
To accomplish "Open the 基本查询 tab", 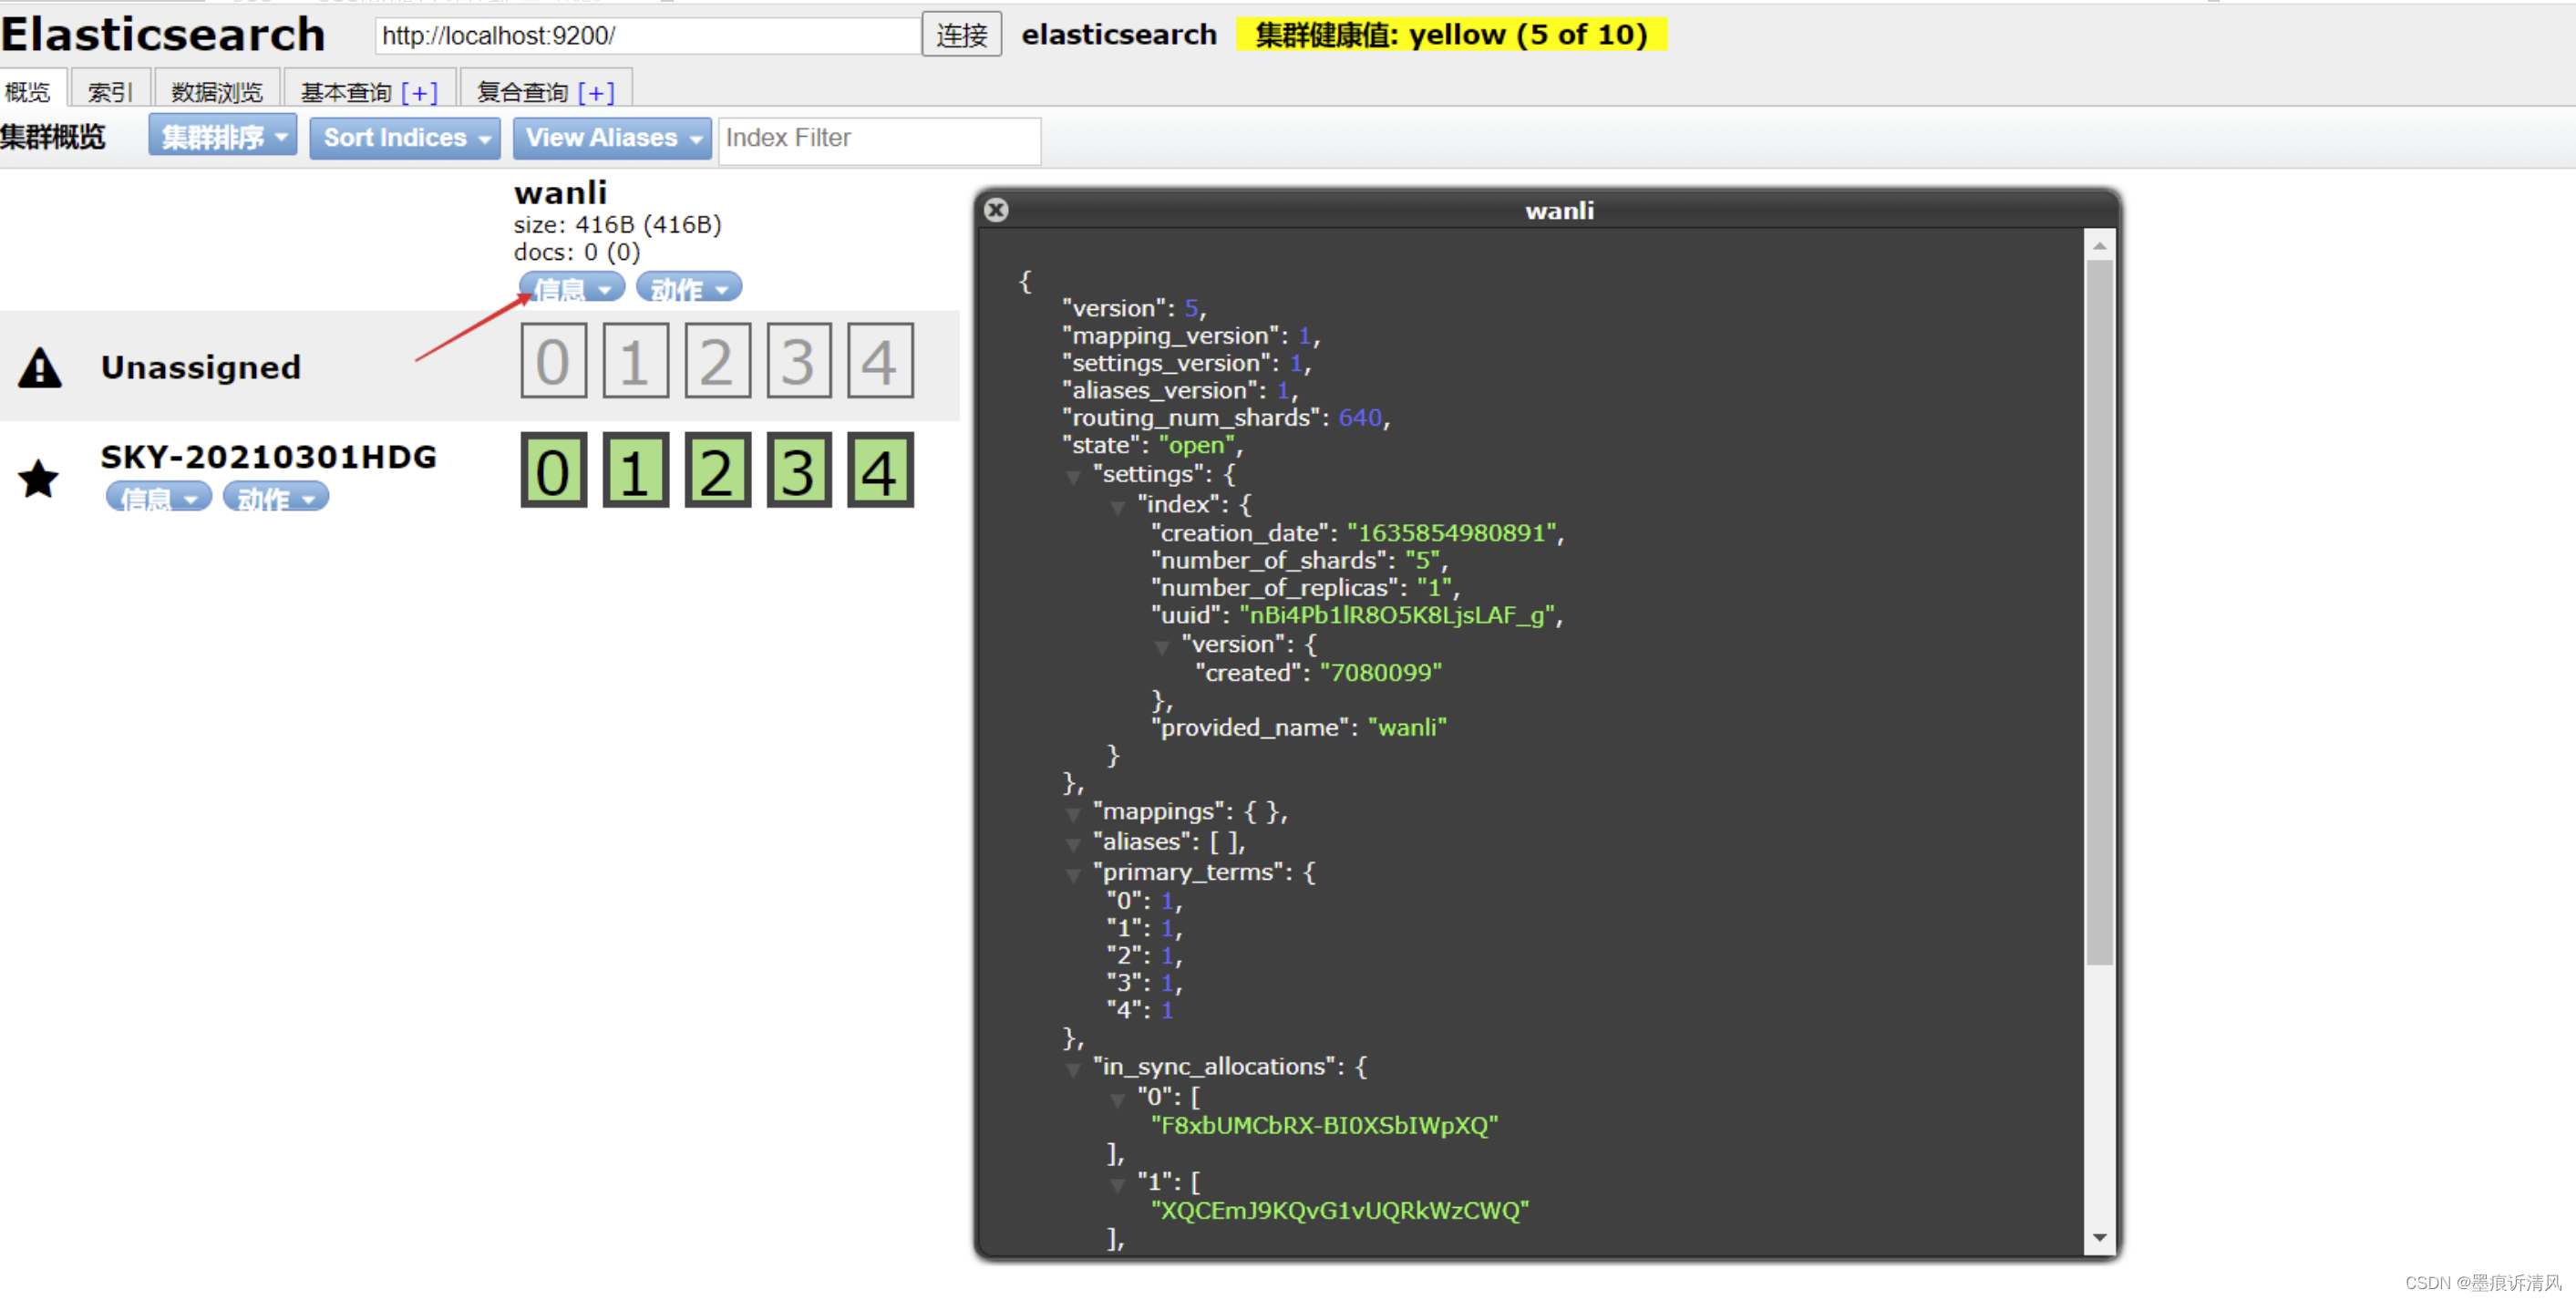I will tap(346, 92).
